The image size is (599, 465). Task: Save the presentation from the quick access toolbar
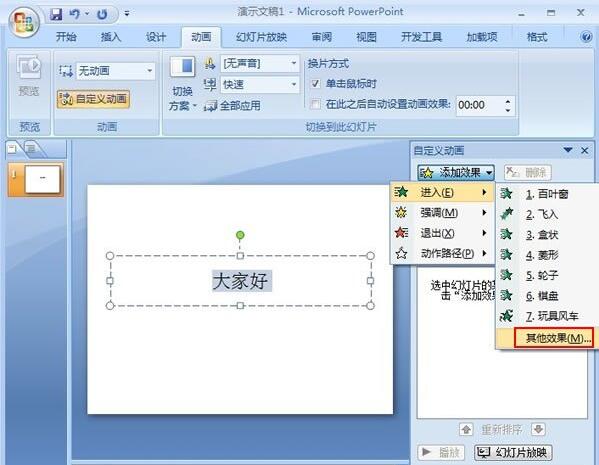point(56,14)
